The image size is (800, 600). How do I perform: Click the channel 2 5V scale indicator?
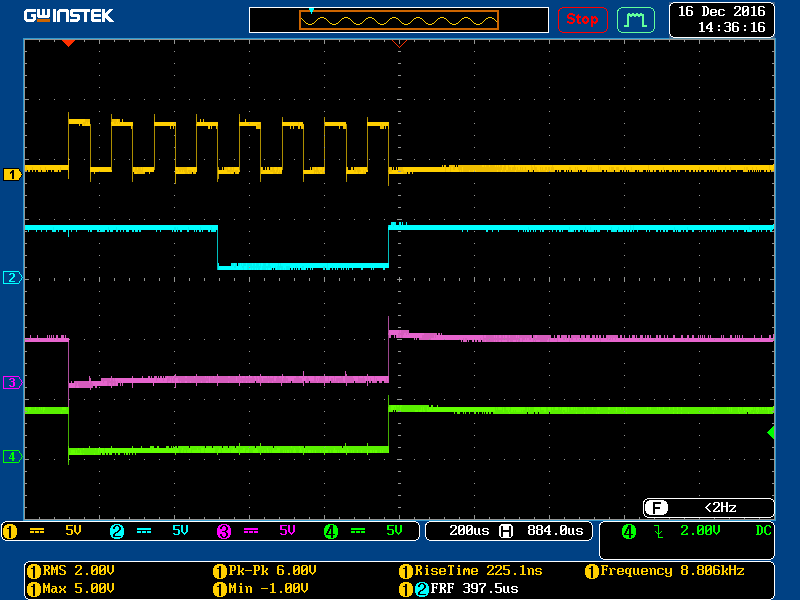pos(180,531)
